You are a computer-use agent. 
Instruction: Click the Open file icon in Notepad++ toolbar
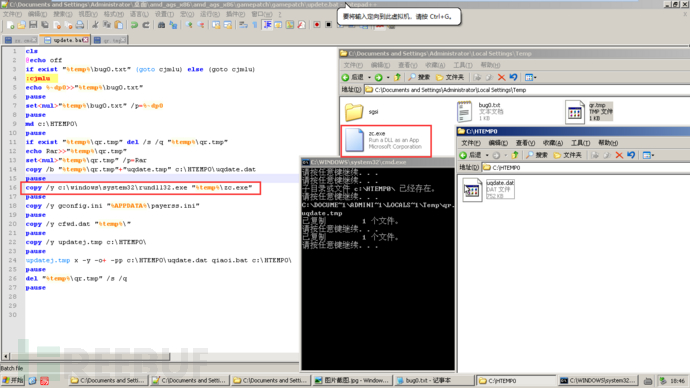tap(21, 25)
